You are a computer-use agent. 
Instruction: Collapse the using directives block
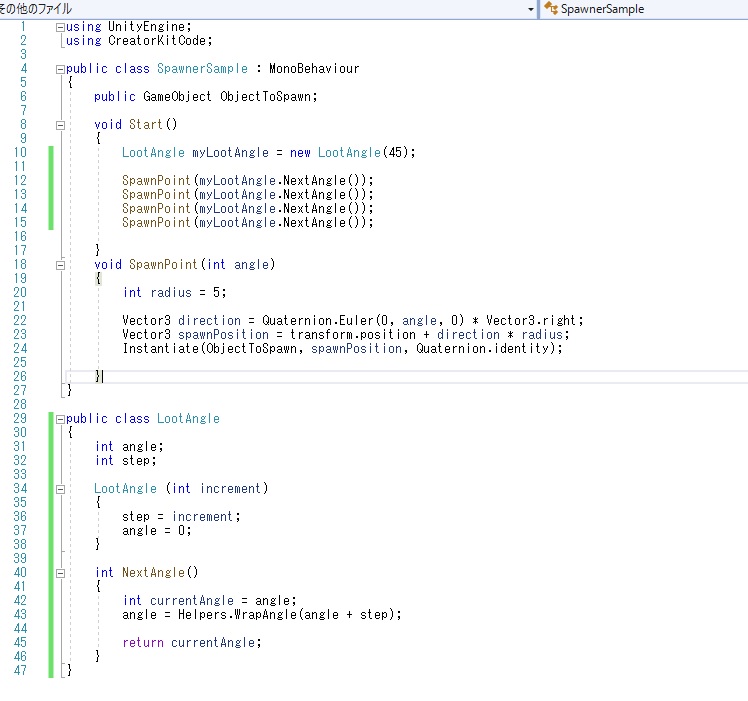click(x=60, y=27)
